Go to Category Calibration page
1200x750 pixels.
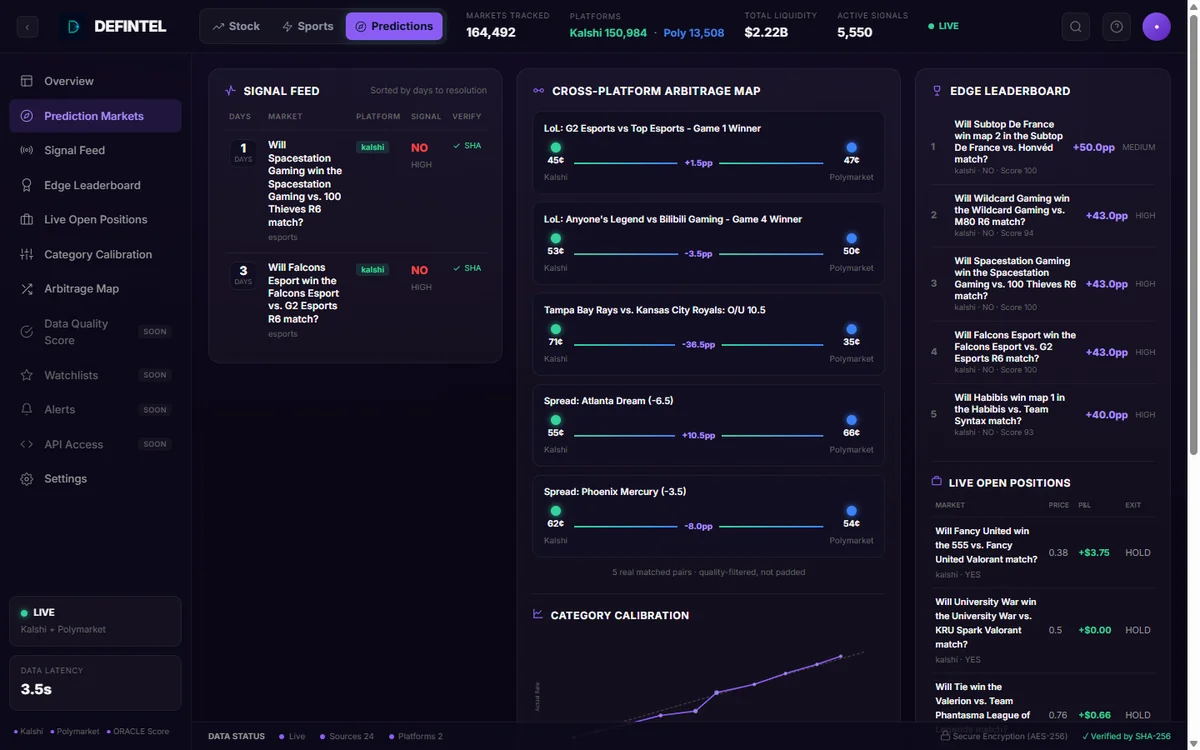pyautogui.click(x=95, y=254)
